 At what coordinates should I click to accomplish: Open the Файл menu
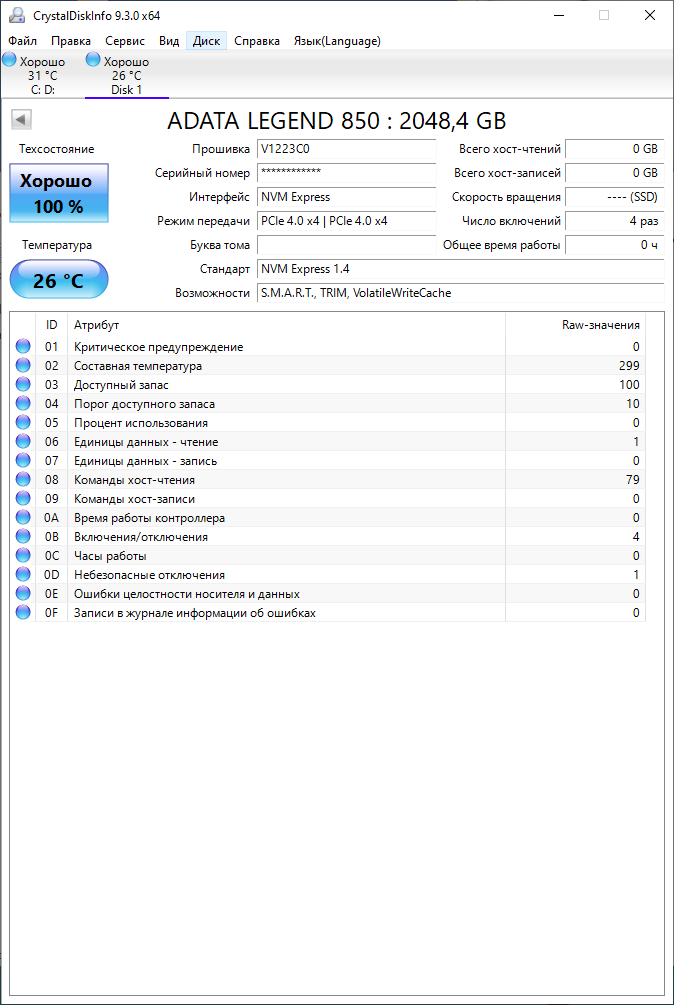tap(22, 41)
